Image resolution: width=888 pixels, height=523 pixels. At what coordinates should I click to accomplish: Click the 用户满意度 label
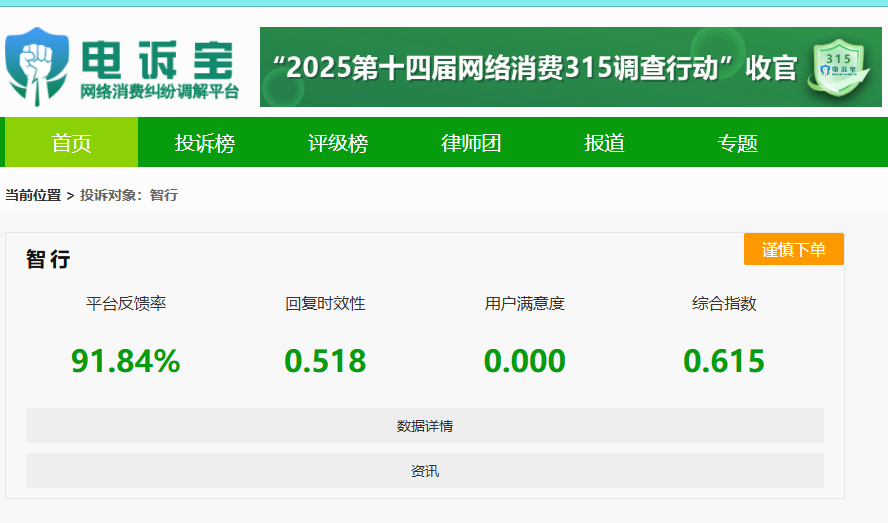pos(524,304)
